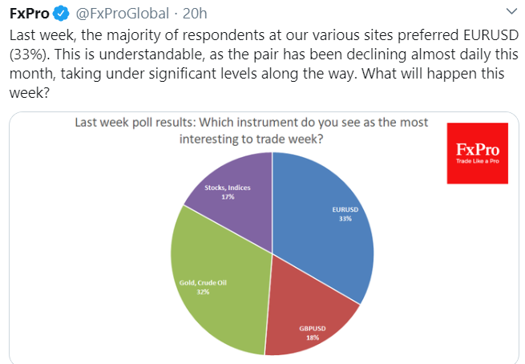525x364 pixels.
Task: Click the (33%) mention in tweet
Action: coord(30,54)
